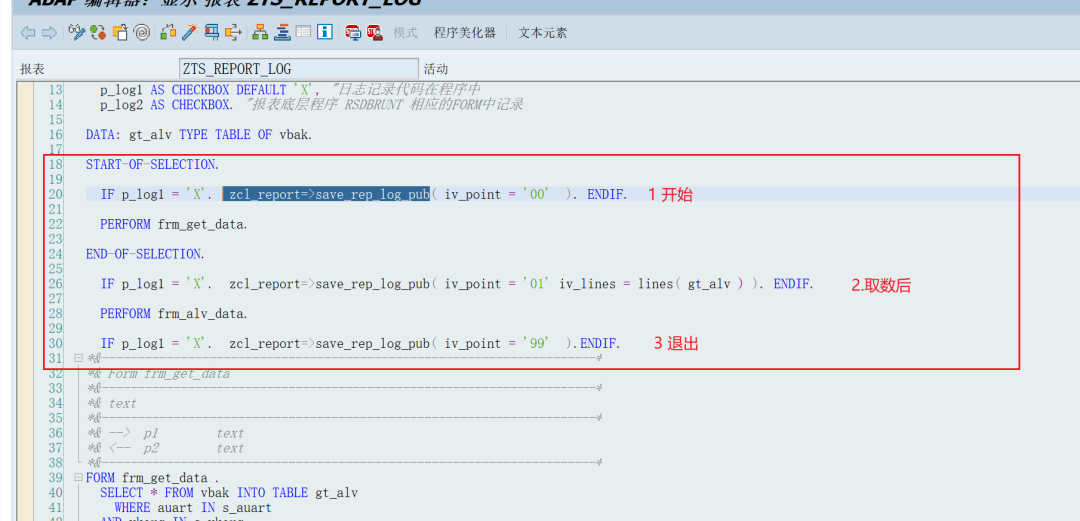Click comment 'Form frm_get_data' on line 32

pos(158,374)
